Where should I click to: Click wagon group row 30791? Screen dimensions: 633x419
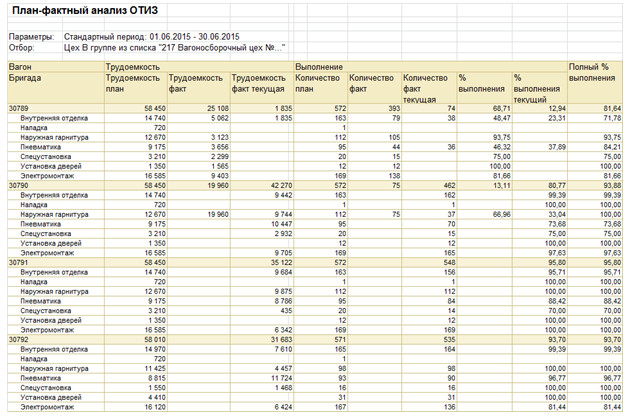click(20, 263)
